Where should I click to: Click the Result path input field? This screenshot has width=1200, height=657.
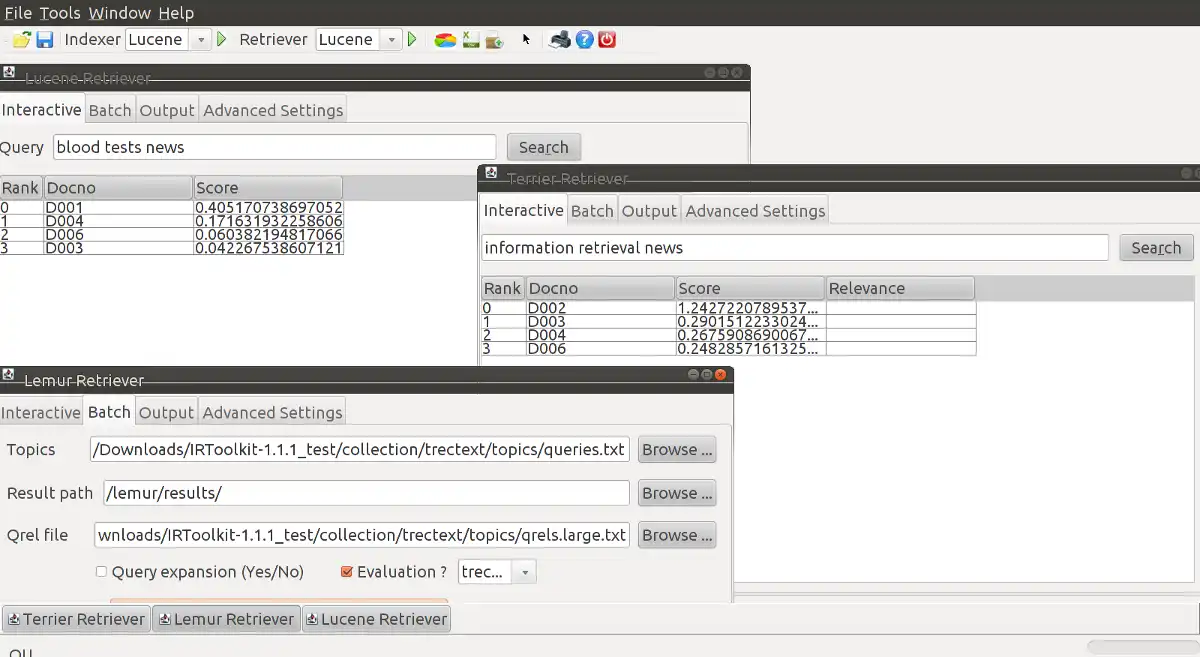pos(367,493)
